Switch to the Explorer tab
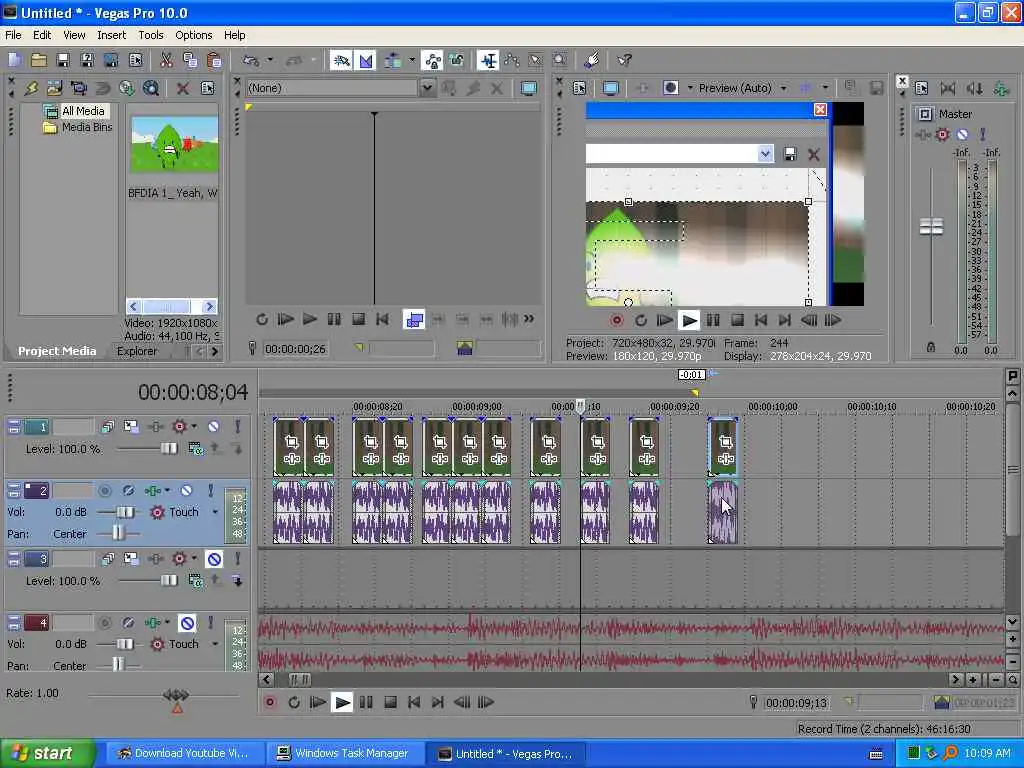 tap(137, 351)
